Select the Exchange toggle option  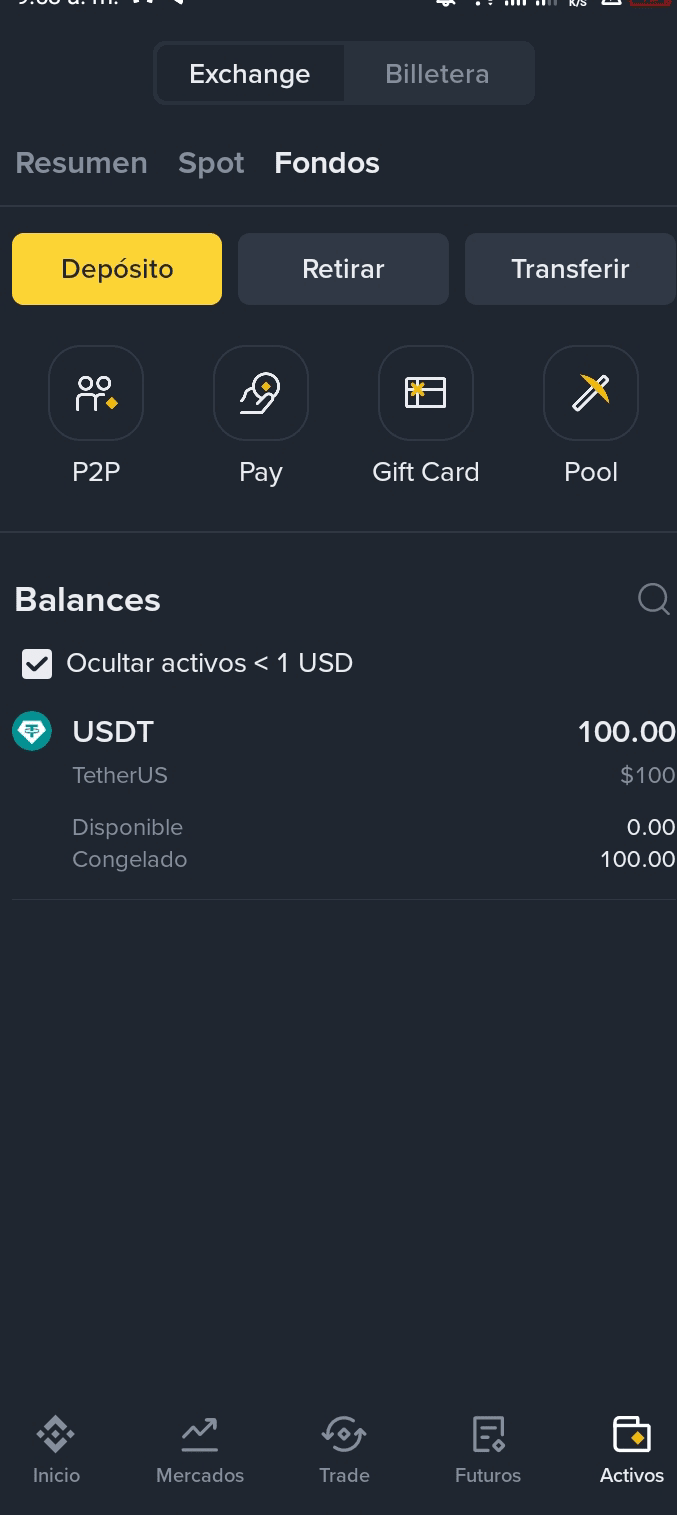tap(250, 74)
